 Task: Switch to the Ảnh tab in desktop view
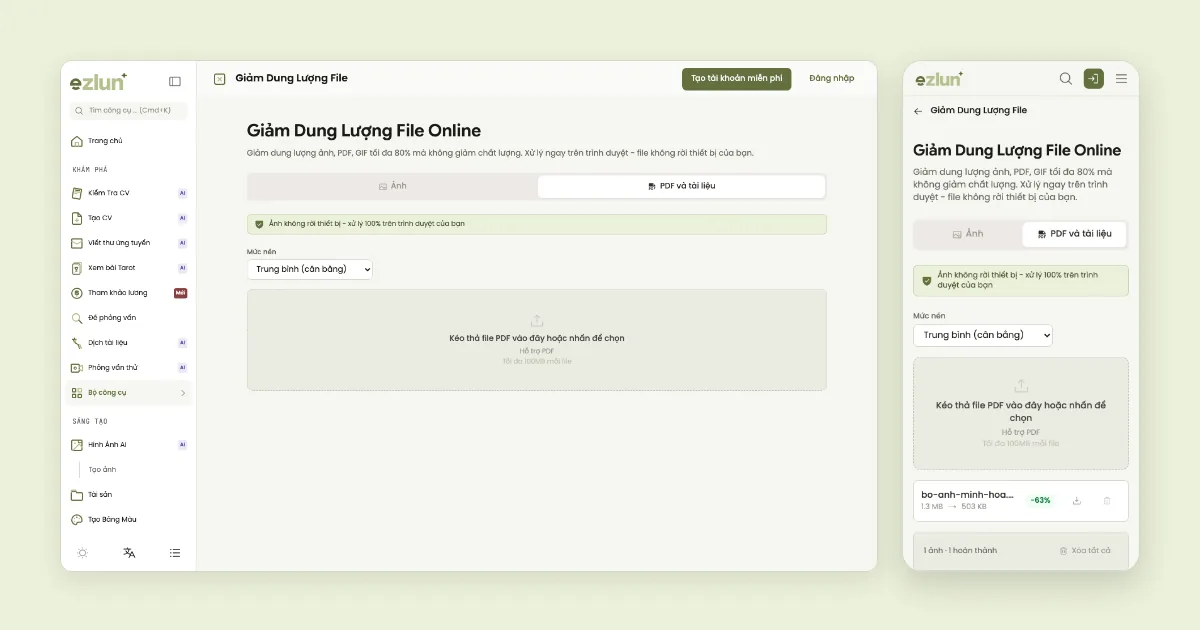tap(393, 186)
